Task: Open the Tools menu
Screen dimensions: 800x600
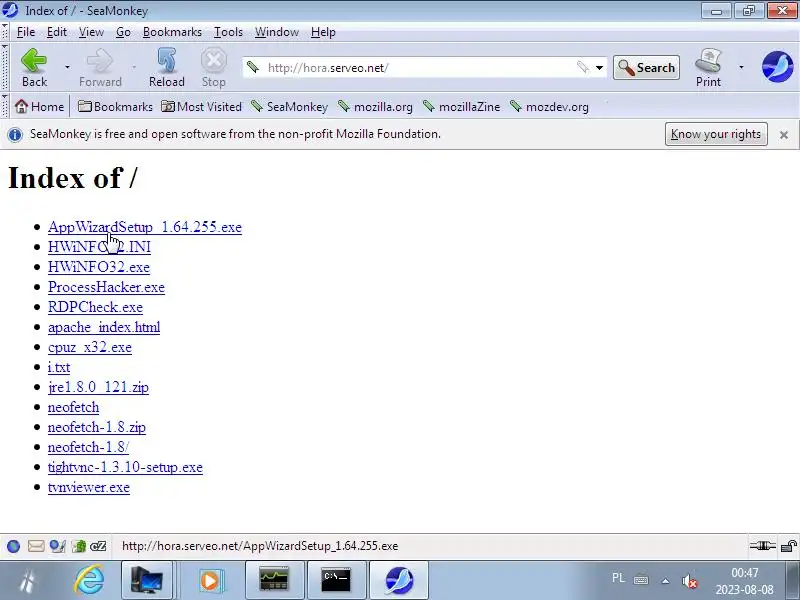Action: tap(228, 32)
